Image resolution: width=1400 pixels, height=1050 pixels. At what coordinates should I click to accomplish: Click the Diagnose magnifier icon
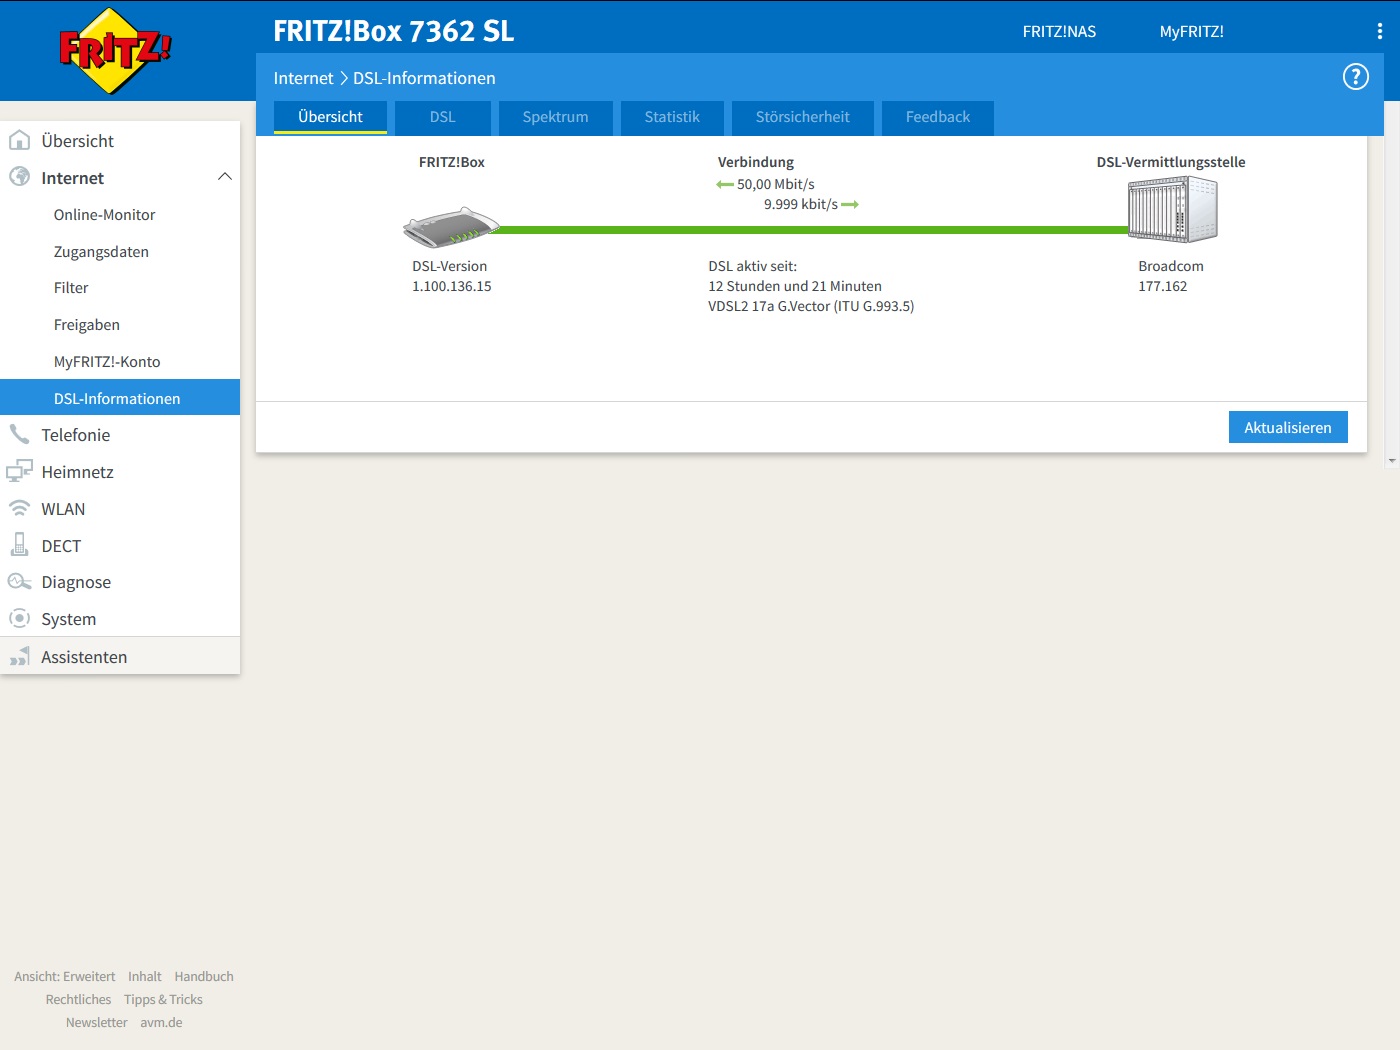19,581
